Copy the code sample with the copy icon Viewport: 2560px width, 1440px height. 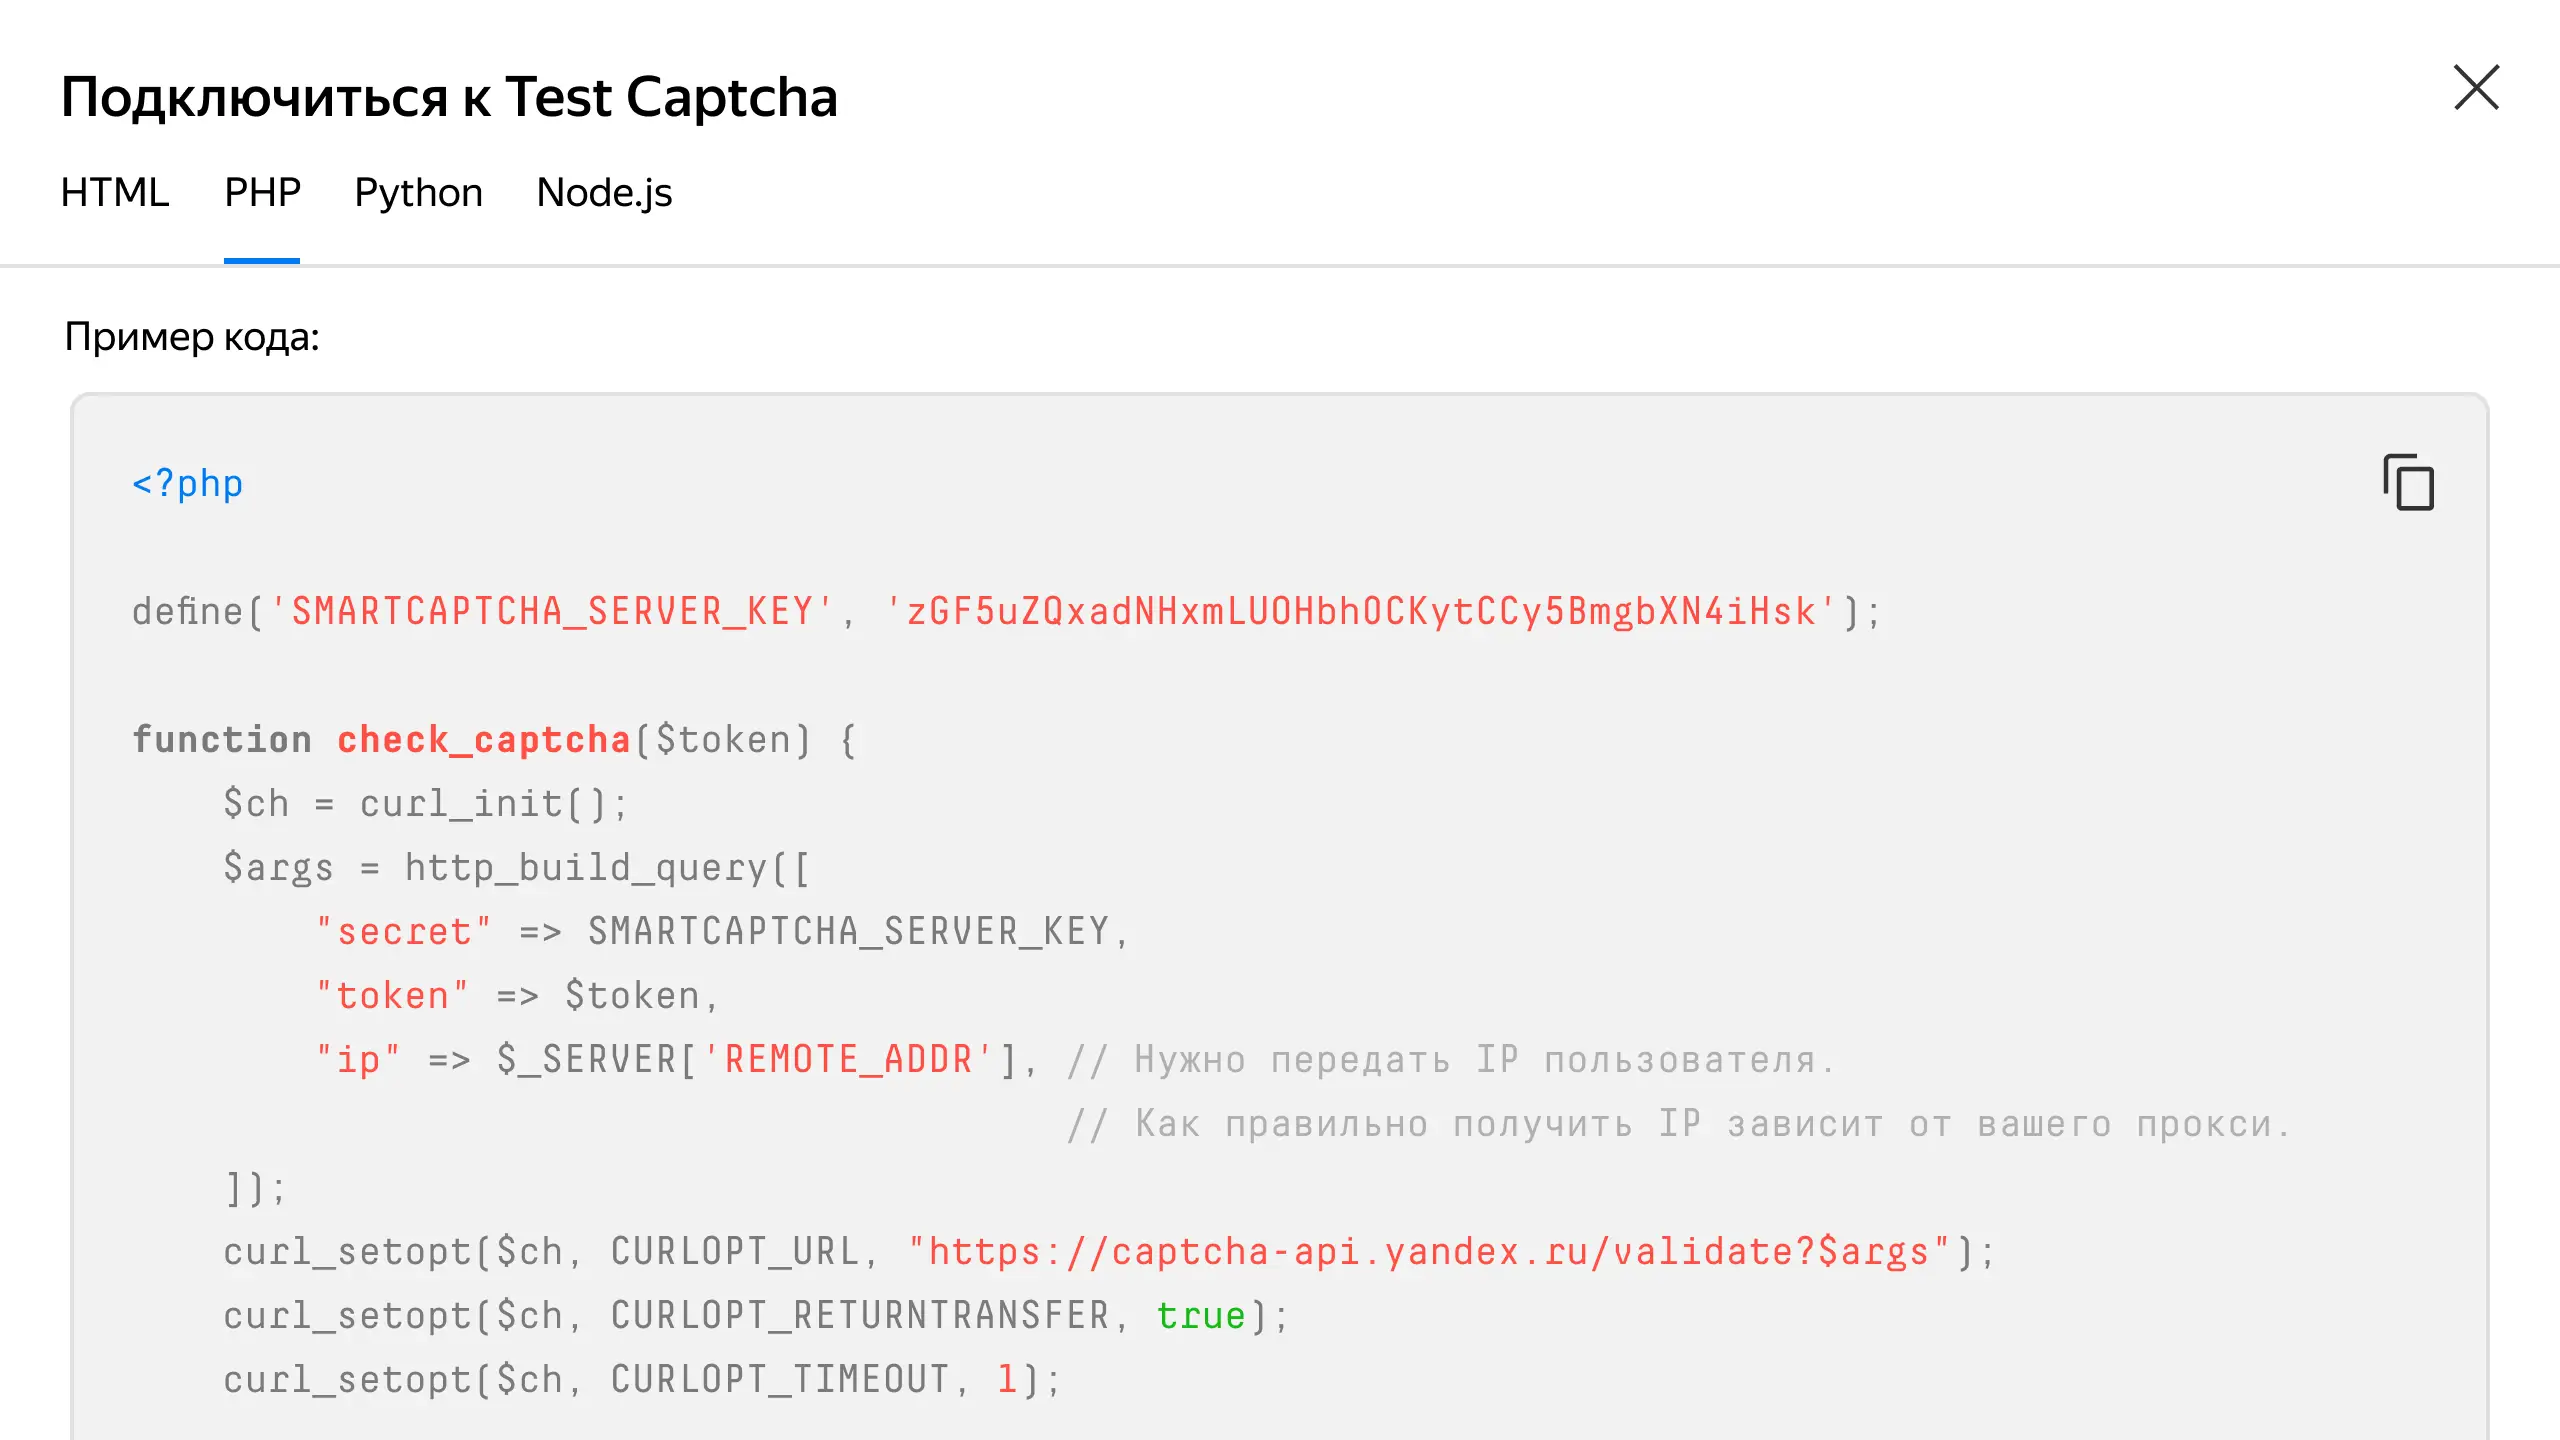[x=2408, y=482]
